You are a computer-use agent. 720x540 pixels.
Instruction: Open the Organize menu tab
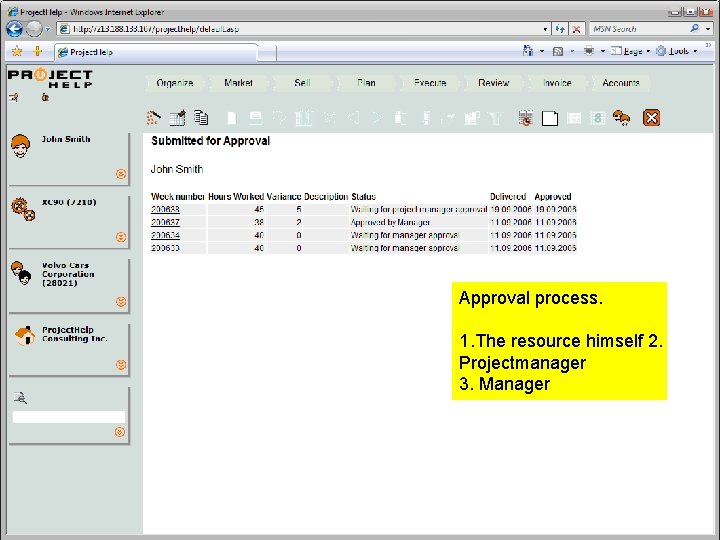coord(174,83)
